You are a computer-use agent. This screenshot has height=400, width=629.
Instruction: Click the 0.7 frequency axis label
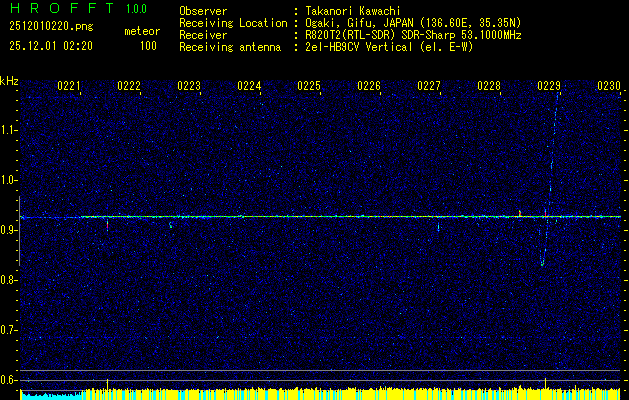tap(9, 330)
